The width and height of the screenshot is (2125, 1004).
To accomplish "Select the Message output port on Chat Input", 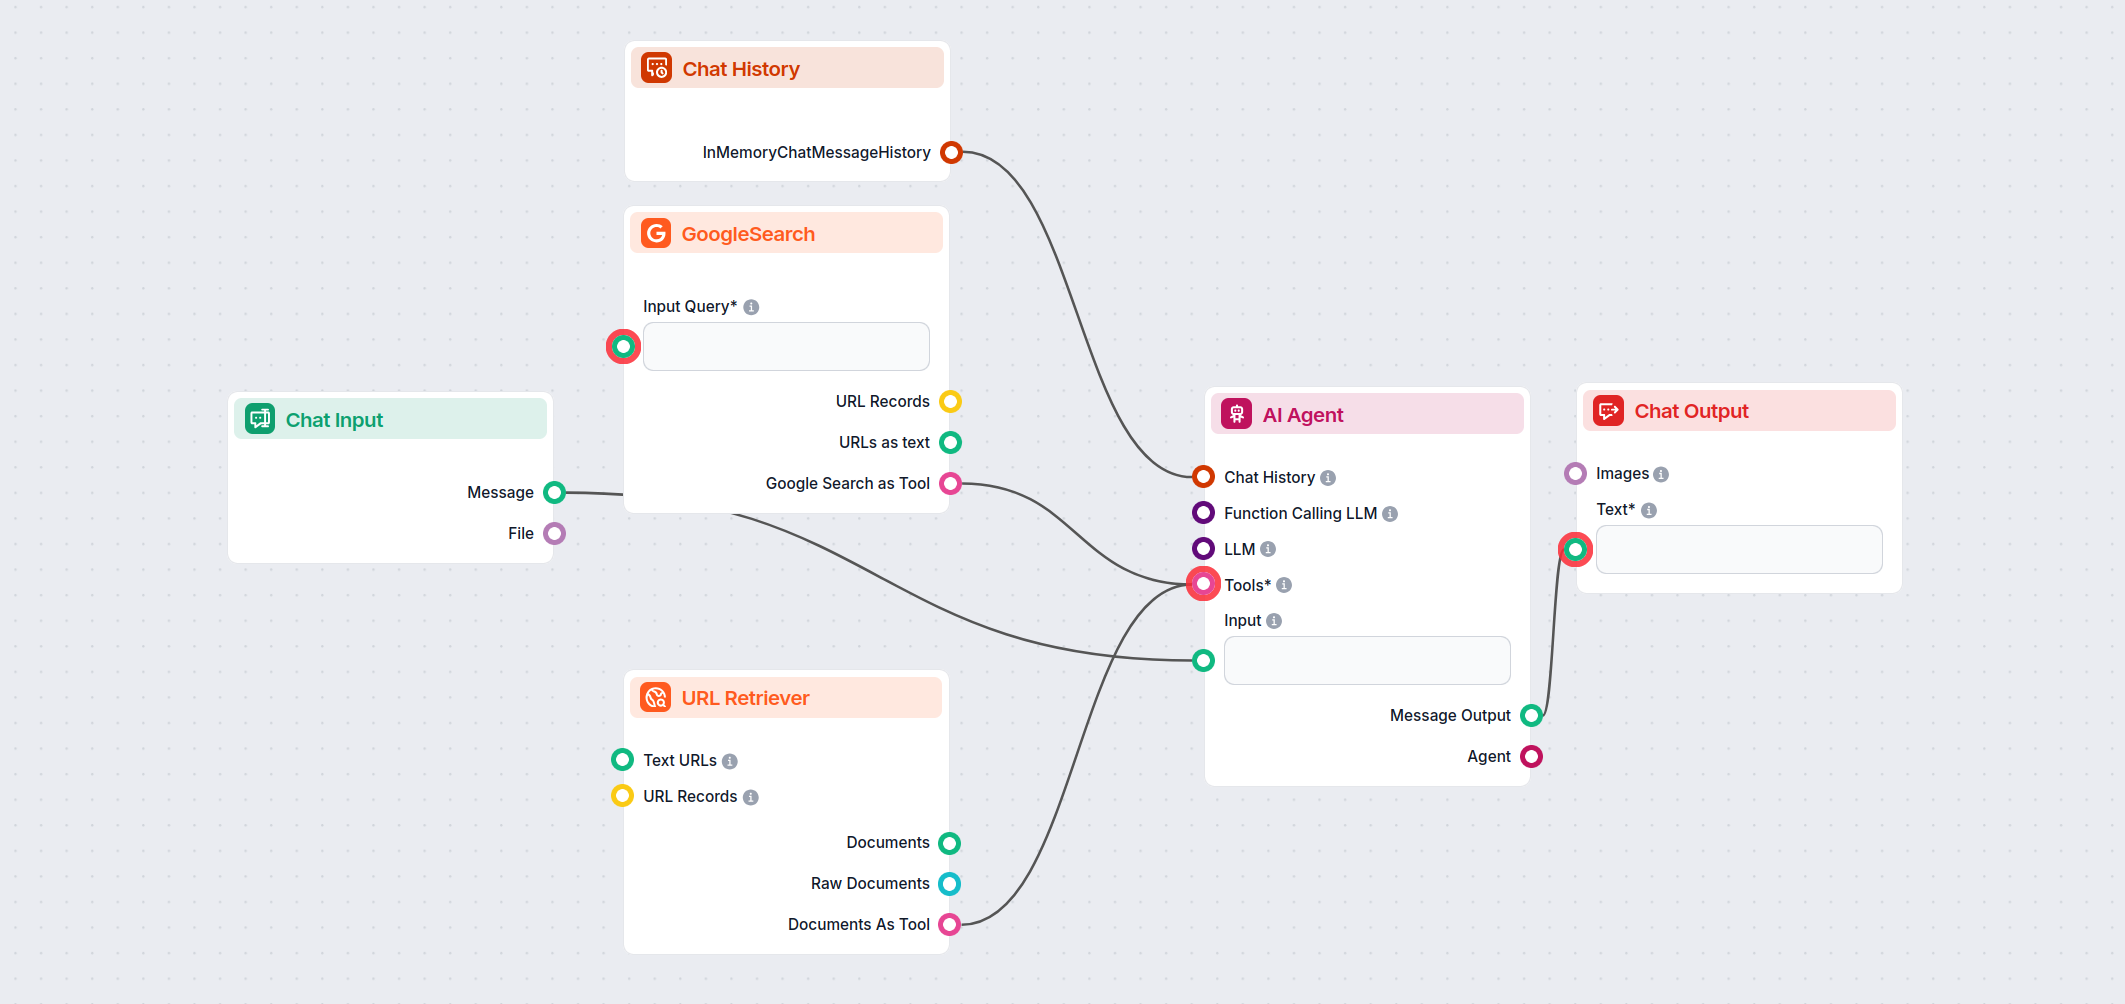I will point(555,492).
